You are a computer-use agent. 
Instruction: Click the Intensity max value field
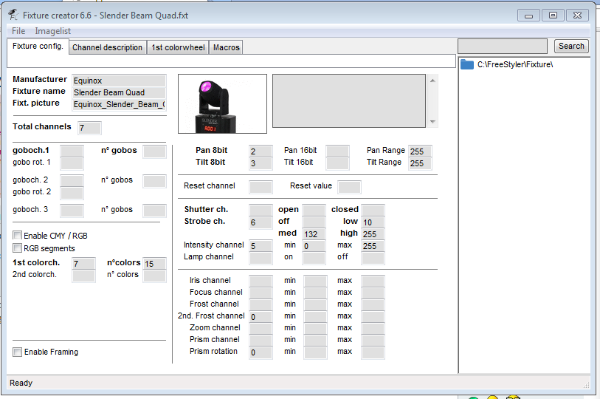(x=373, y=246)
